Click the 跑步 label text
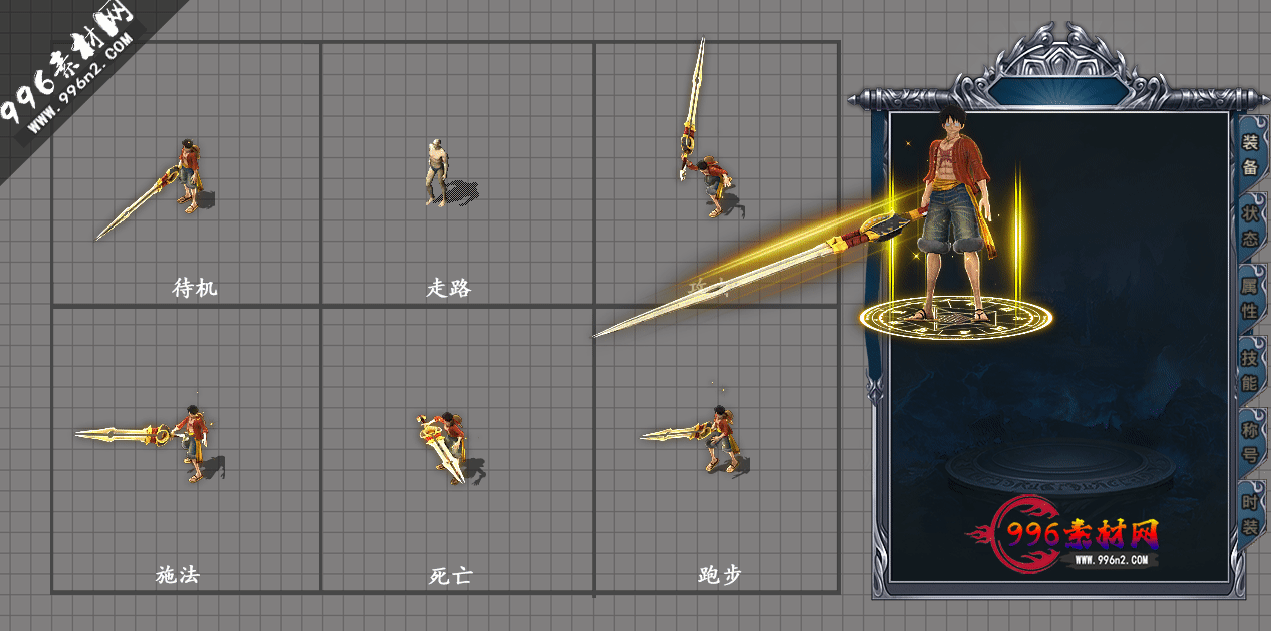Image resolution: width=1271 pixels, height=631 pixels. point(720,575)
